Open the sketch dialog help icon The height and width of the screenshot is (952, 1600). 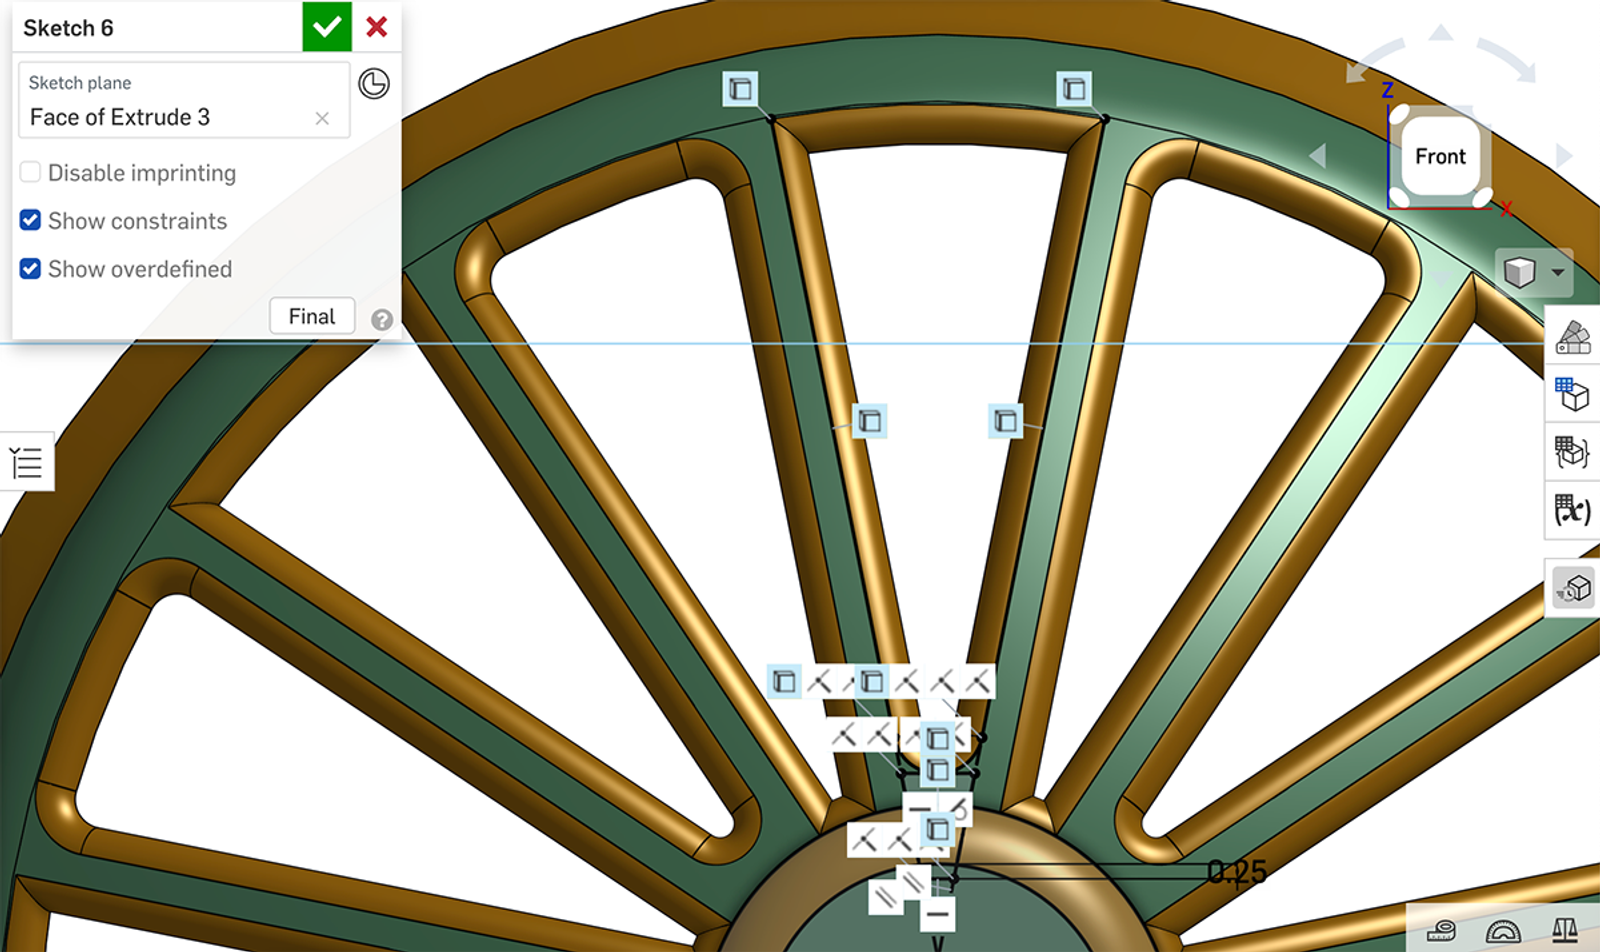point(381,320)
